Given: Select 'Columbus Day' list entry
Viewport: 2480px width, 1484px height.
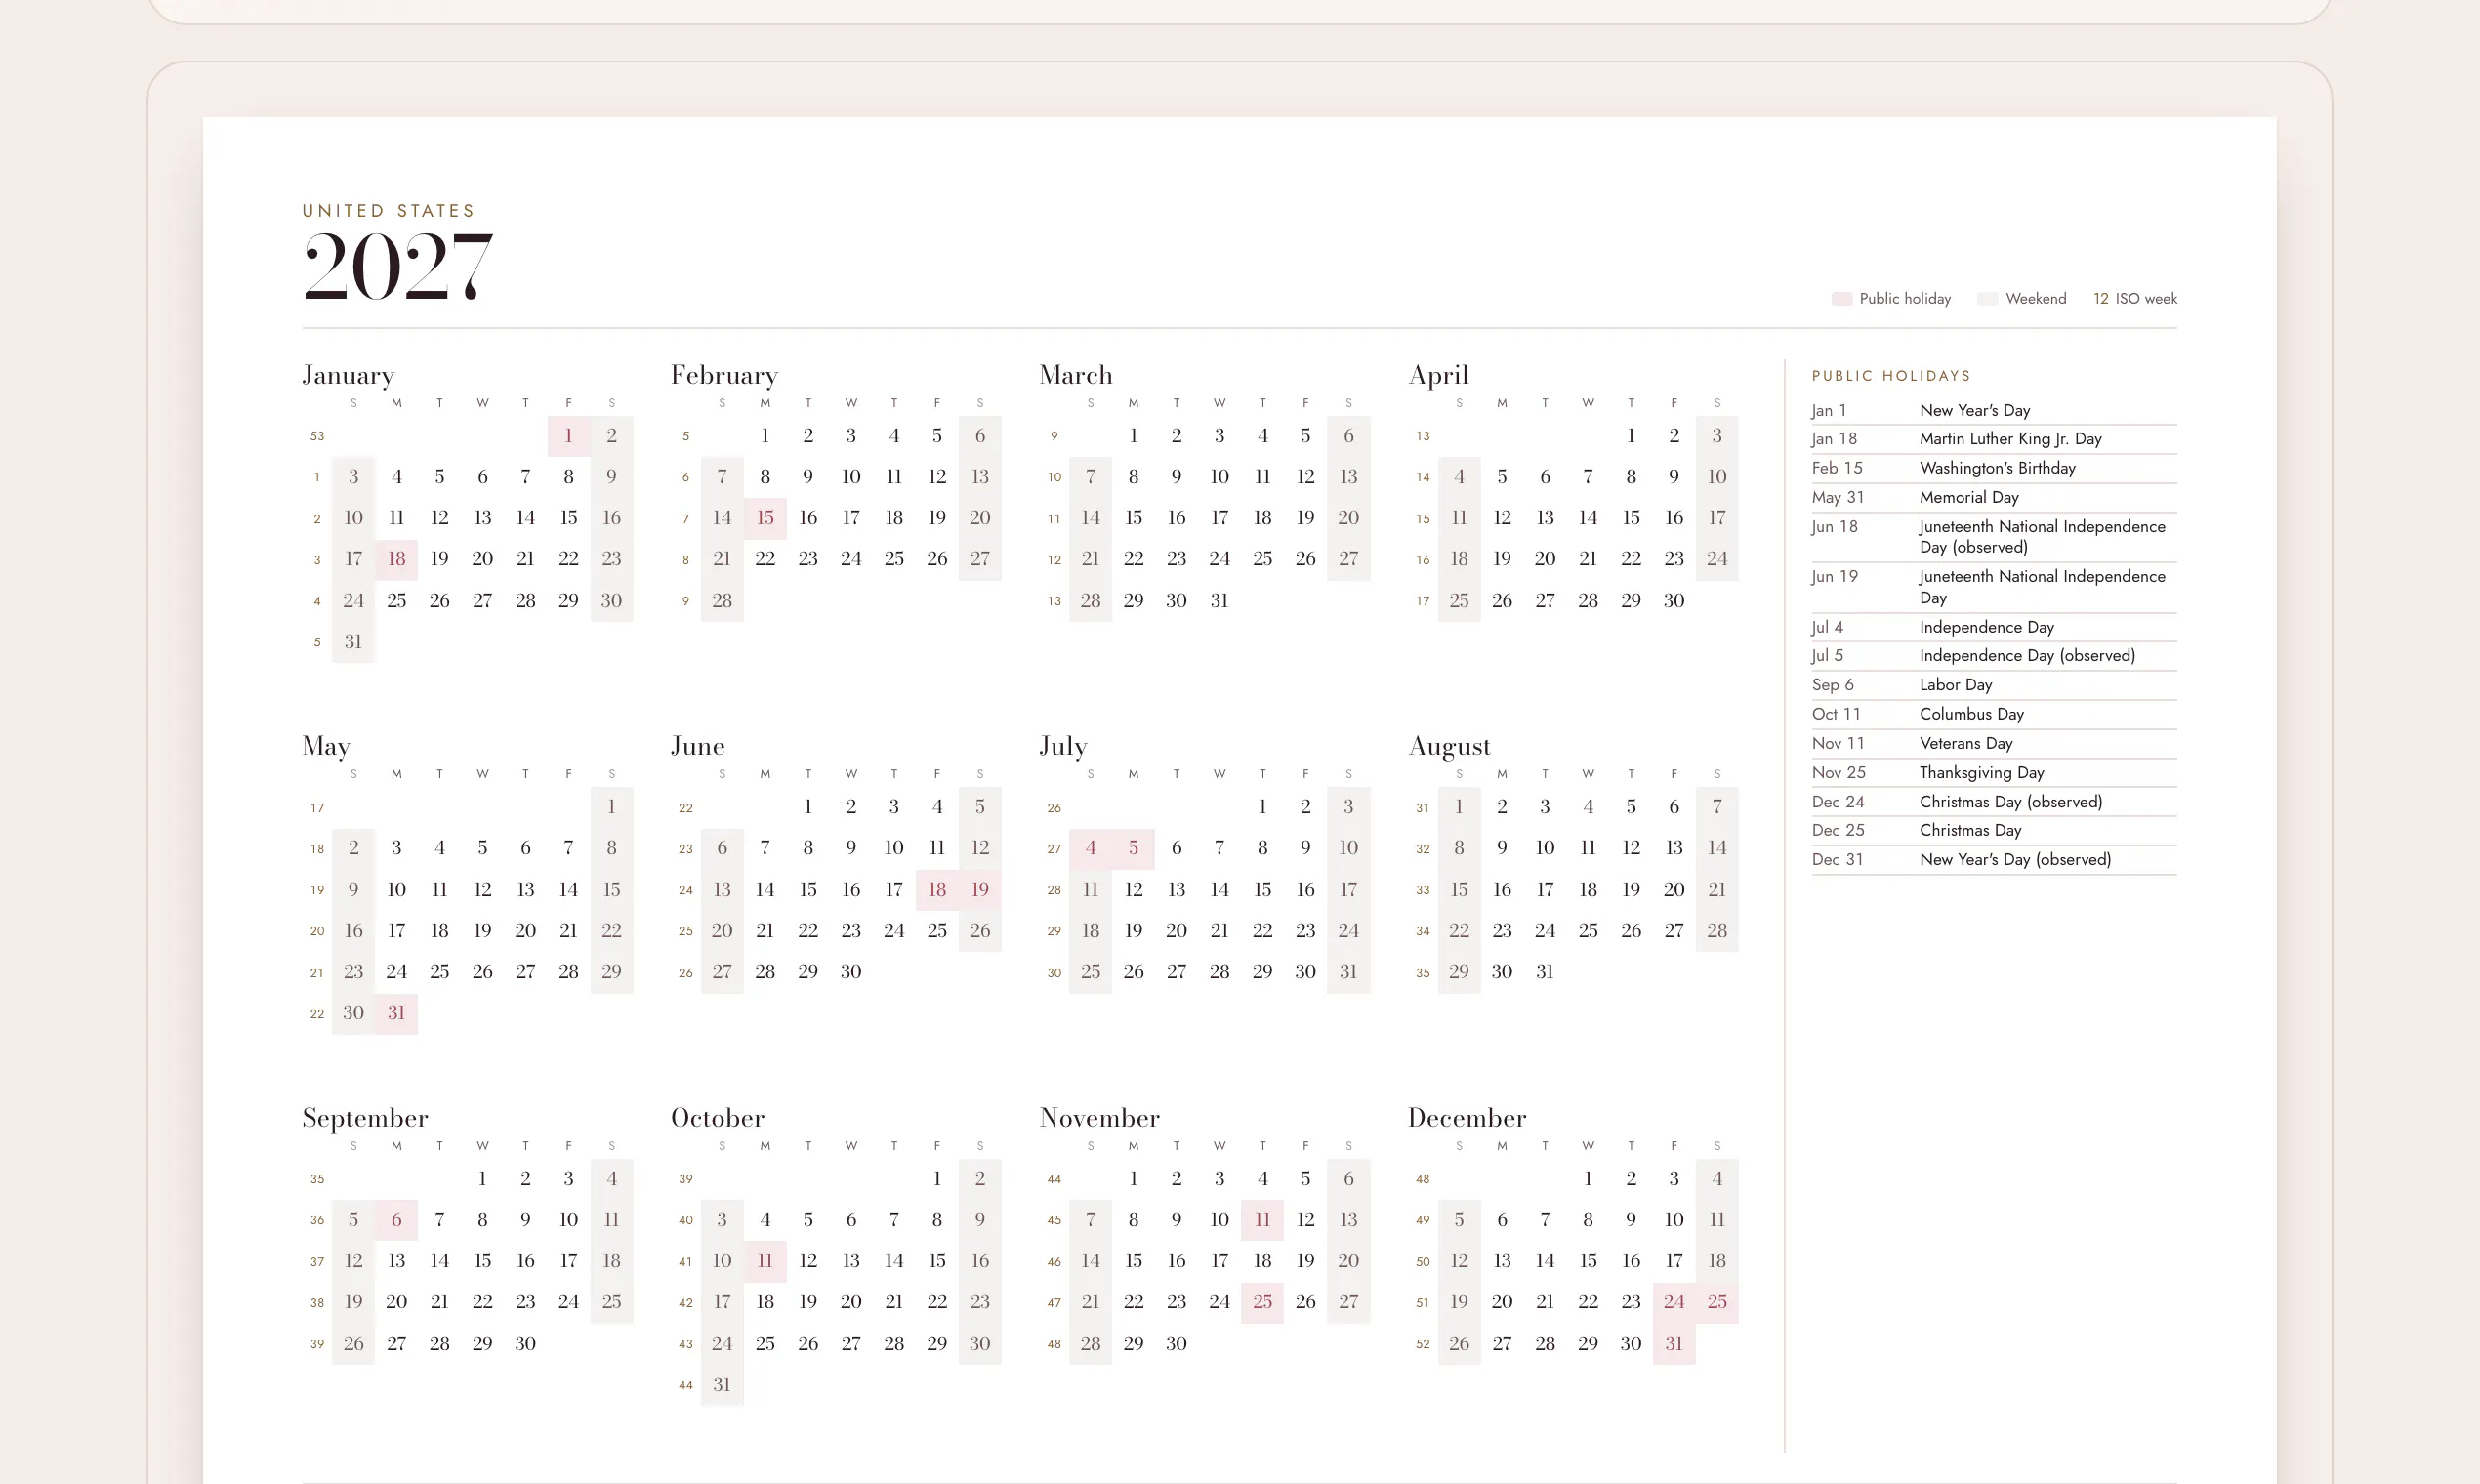Looking at the screenshot, I should pos(1994,713).
